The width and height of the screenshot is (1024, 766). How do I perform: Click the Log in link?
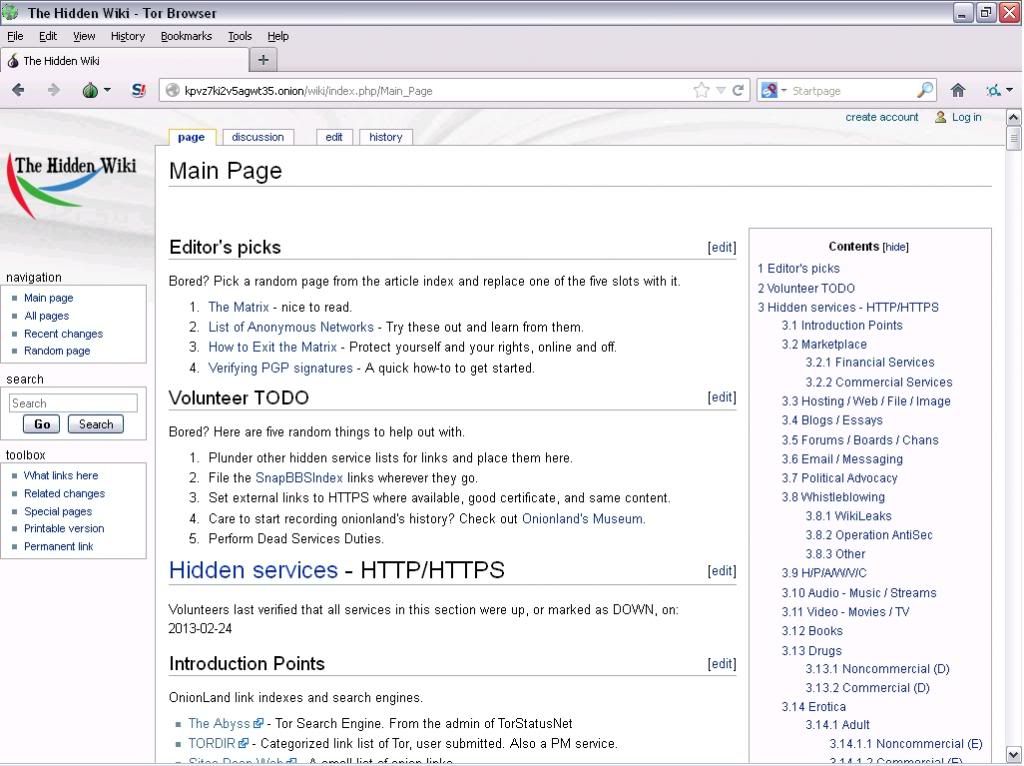tap(967, 117)
